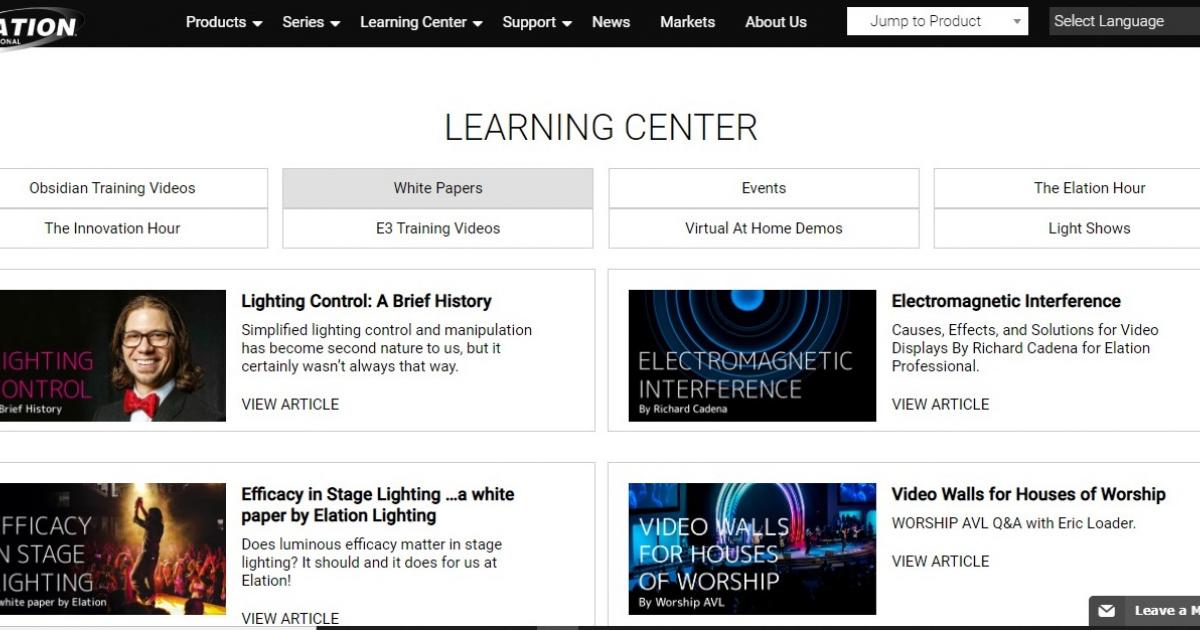
Task: View article for Lighting Control history
Action: pos(290,404)
